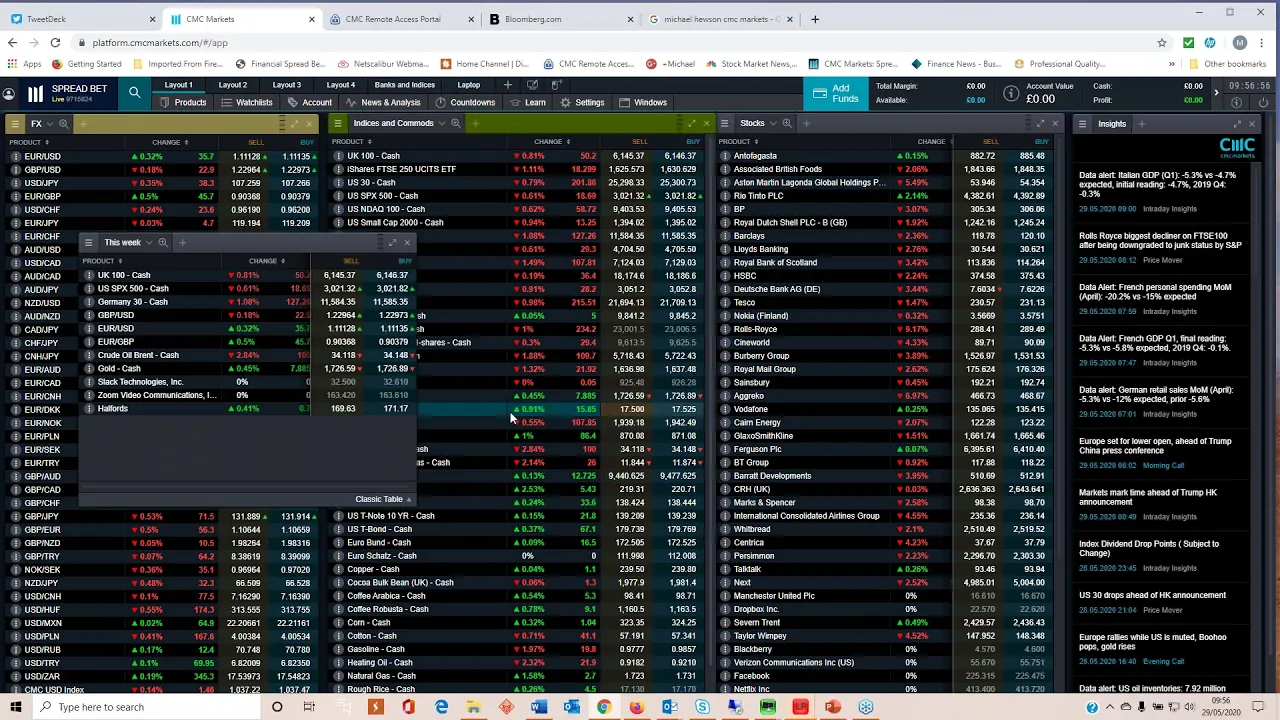The height and width of the screenshot is (720, 1280).
Task: Select Gold - Cash row in This week
Action: click(x=248, y=369)
